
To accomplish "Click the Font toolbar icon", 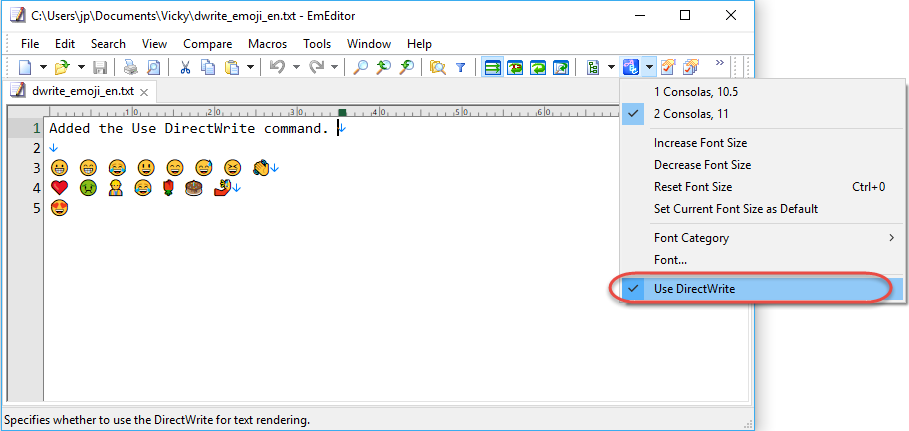I will point(631,67).
